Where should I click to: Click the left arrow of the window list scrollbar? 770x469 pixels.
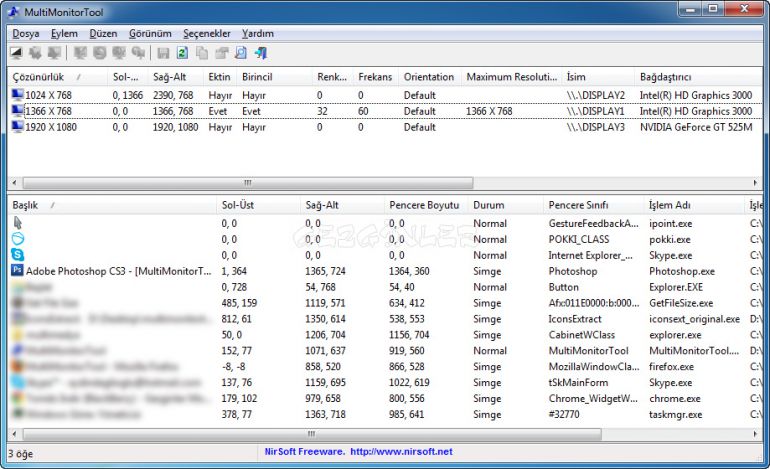(x=14, y=434)
